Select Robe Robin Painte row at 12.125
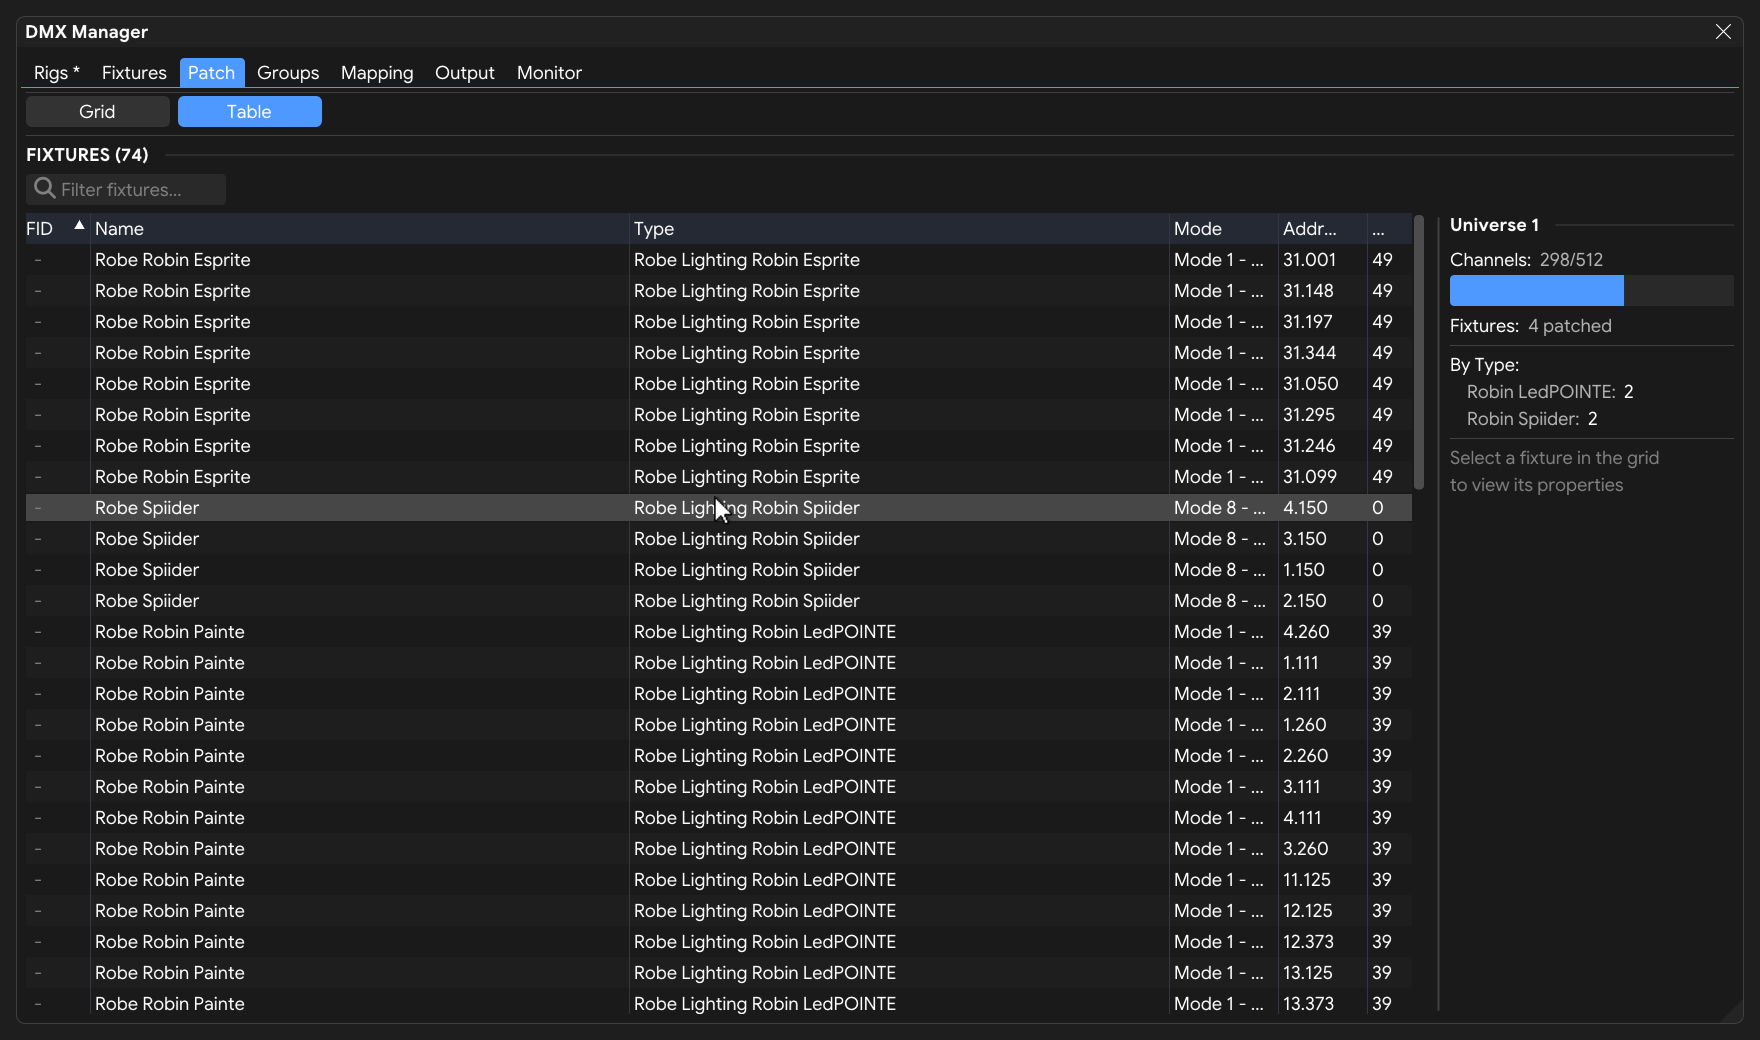Viewport: 1760px width, 1040px height. pyautogui.click(x=718, y=911)
